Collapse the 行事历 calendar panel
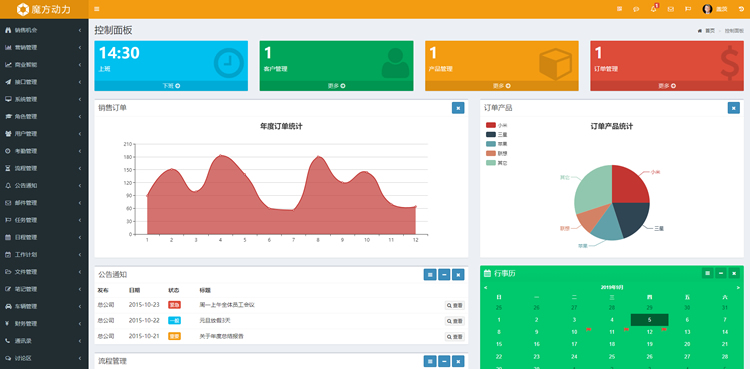Screen dimensions: 750x369 point(720,273)
